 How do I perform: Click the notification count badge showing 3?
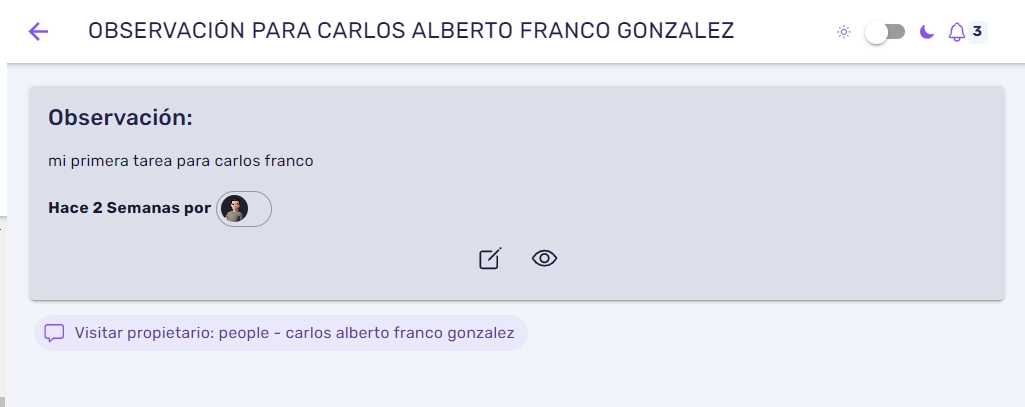click(x=977, y=31)
